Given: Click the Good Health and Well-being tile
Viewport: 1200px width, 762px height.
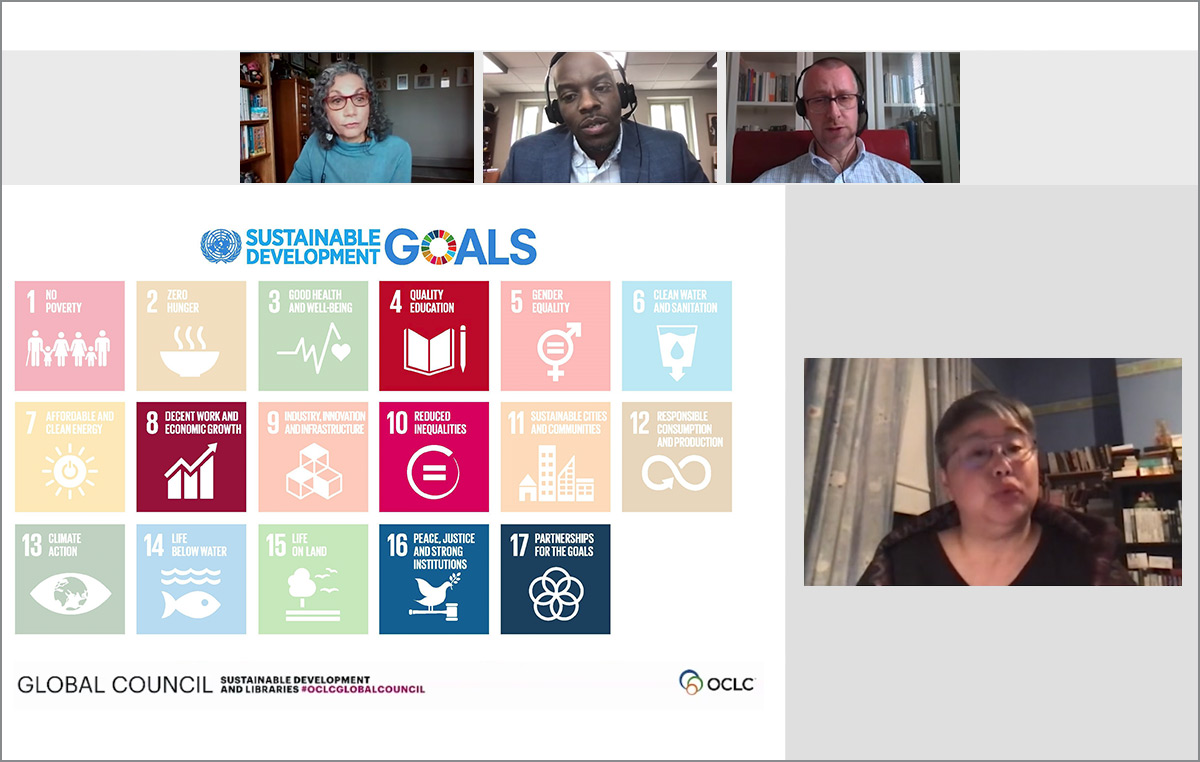Looking at the screenshot, I should (x=313, y=335).
